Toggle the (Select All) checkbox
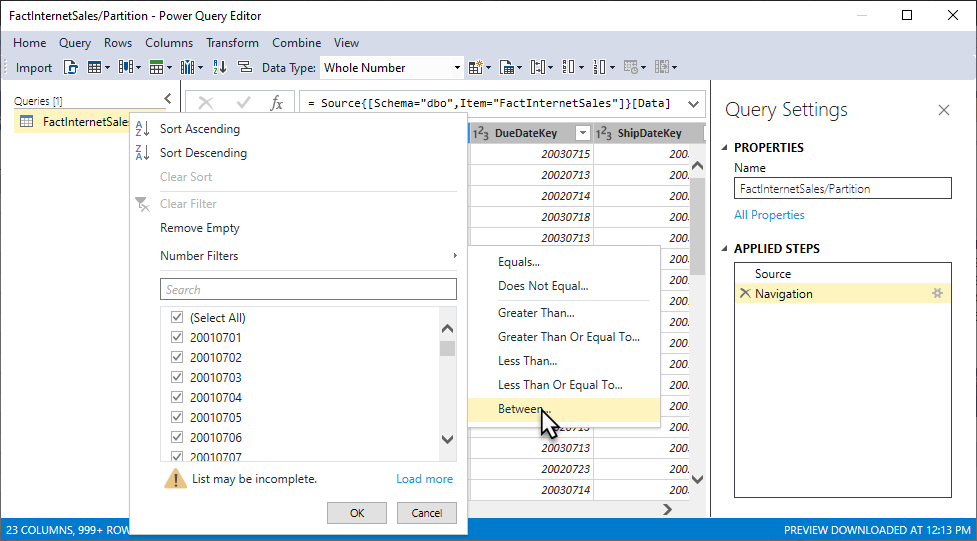 (x=177, y=318)
